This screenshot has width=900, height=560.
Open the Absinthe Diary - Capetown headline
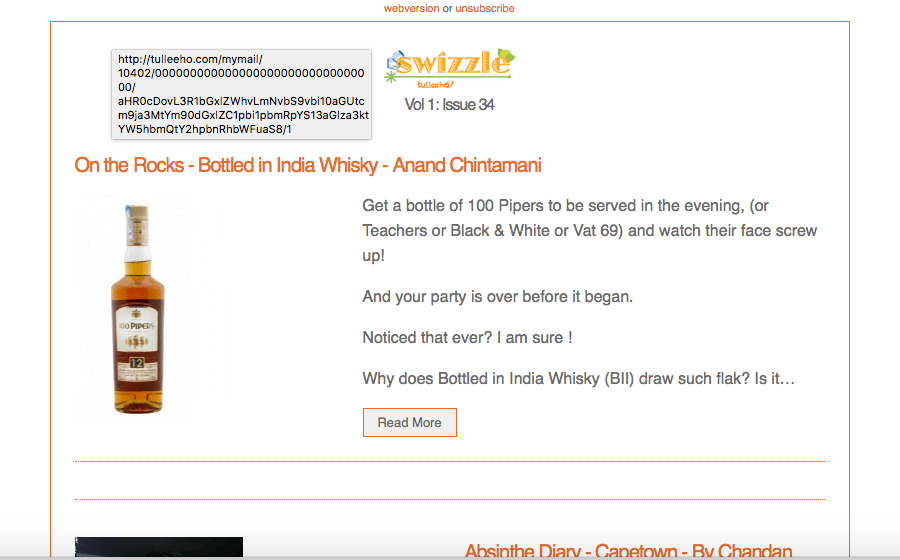click(x=629, y=551)
